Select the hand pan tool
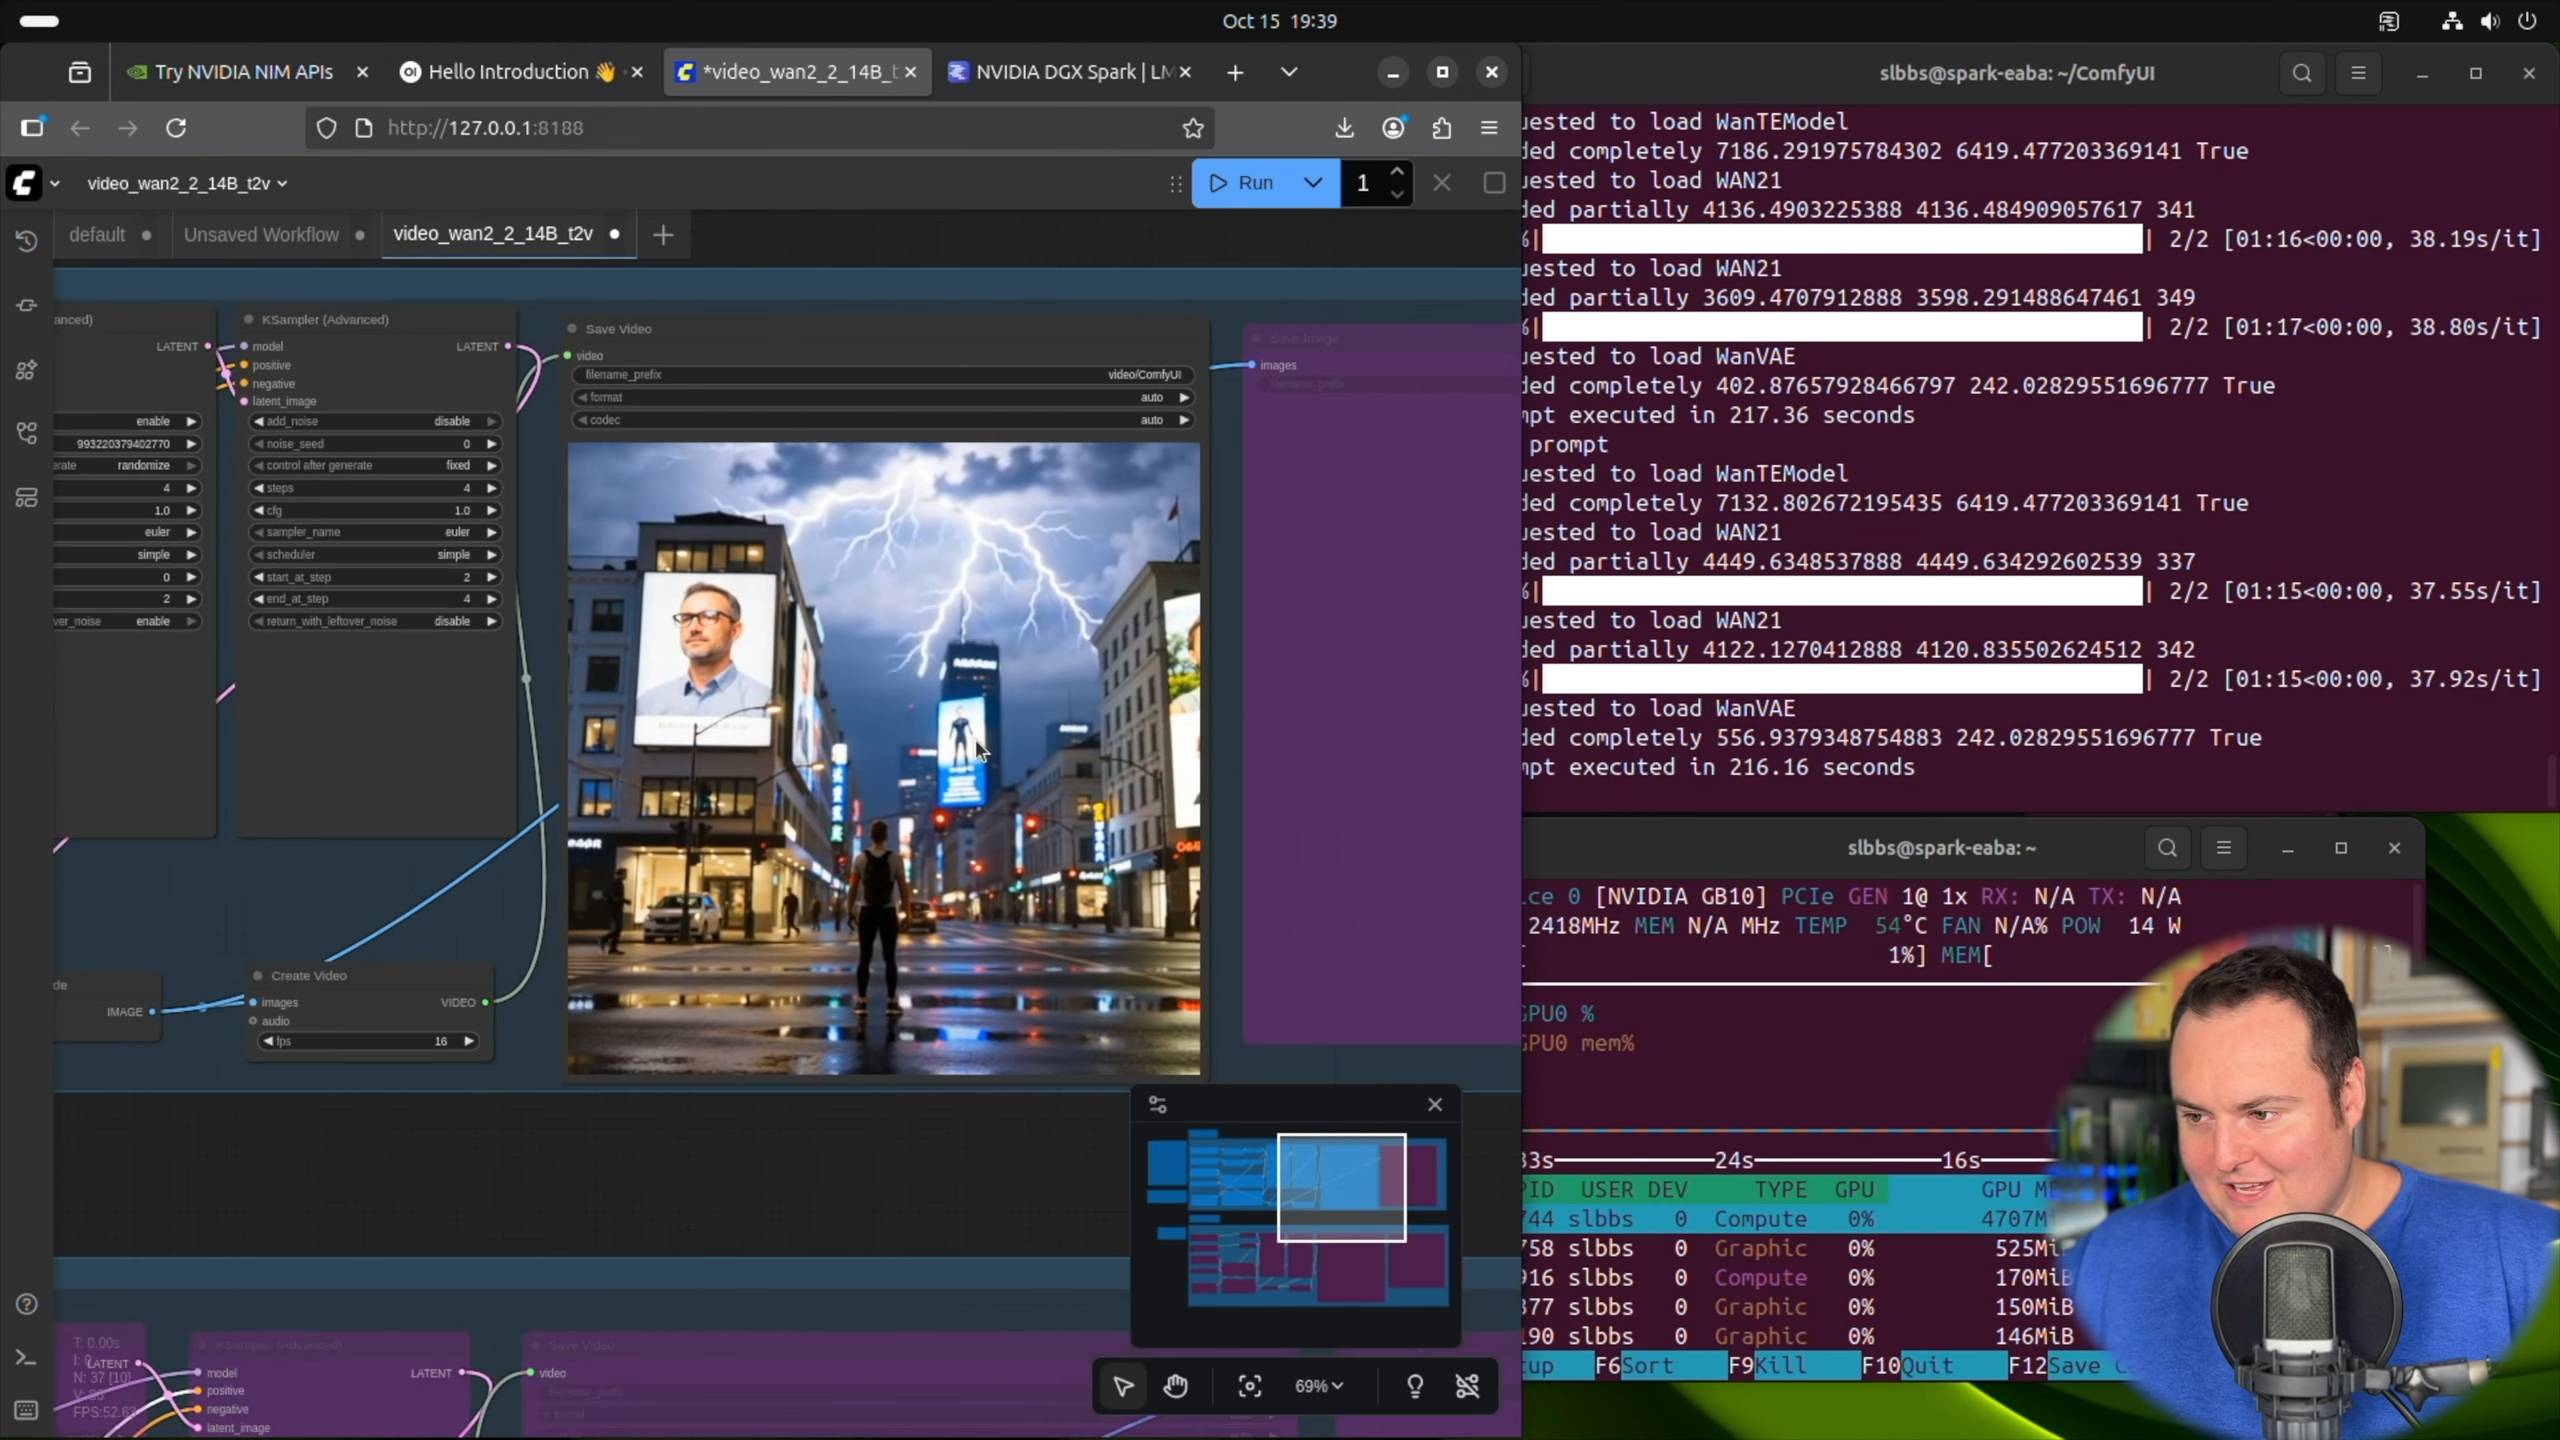 point(1175,1386)
